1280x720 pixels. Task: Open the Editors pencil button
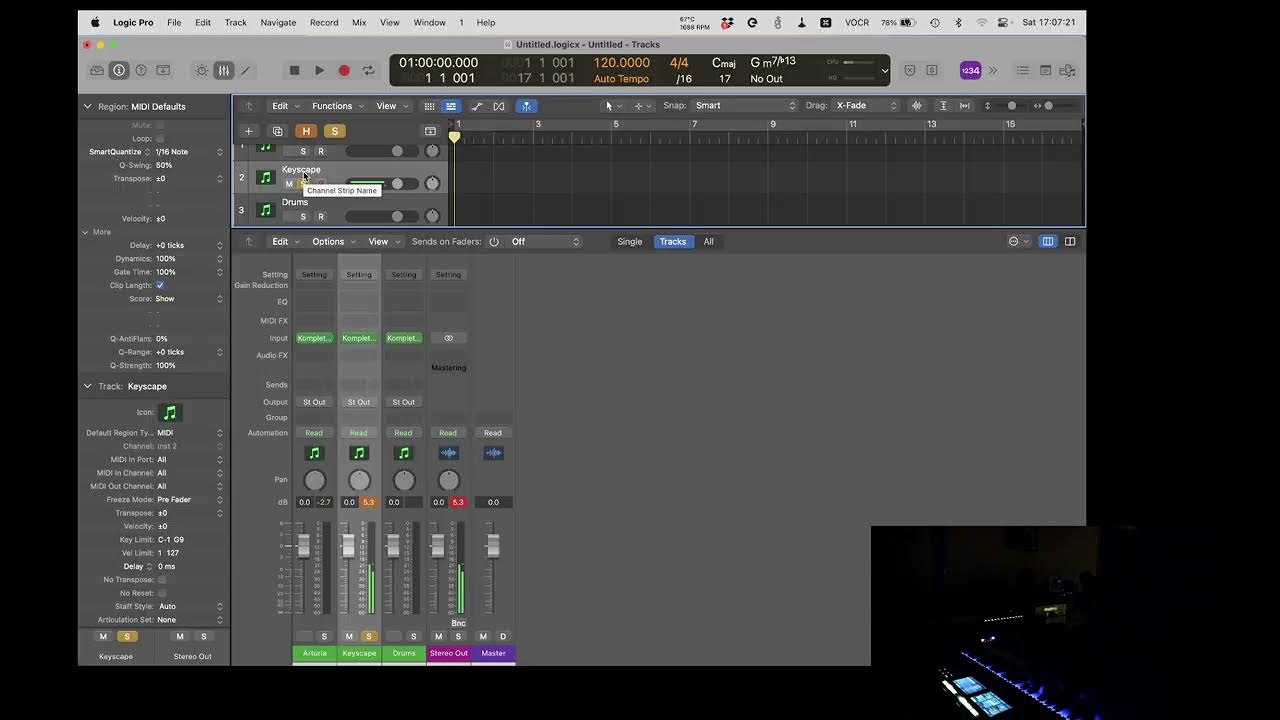(x=246, y=70)
